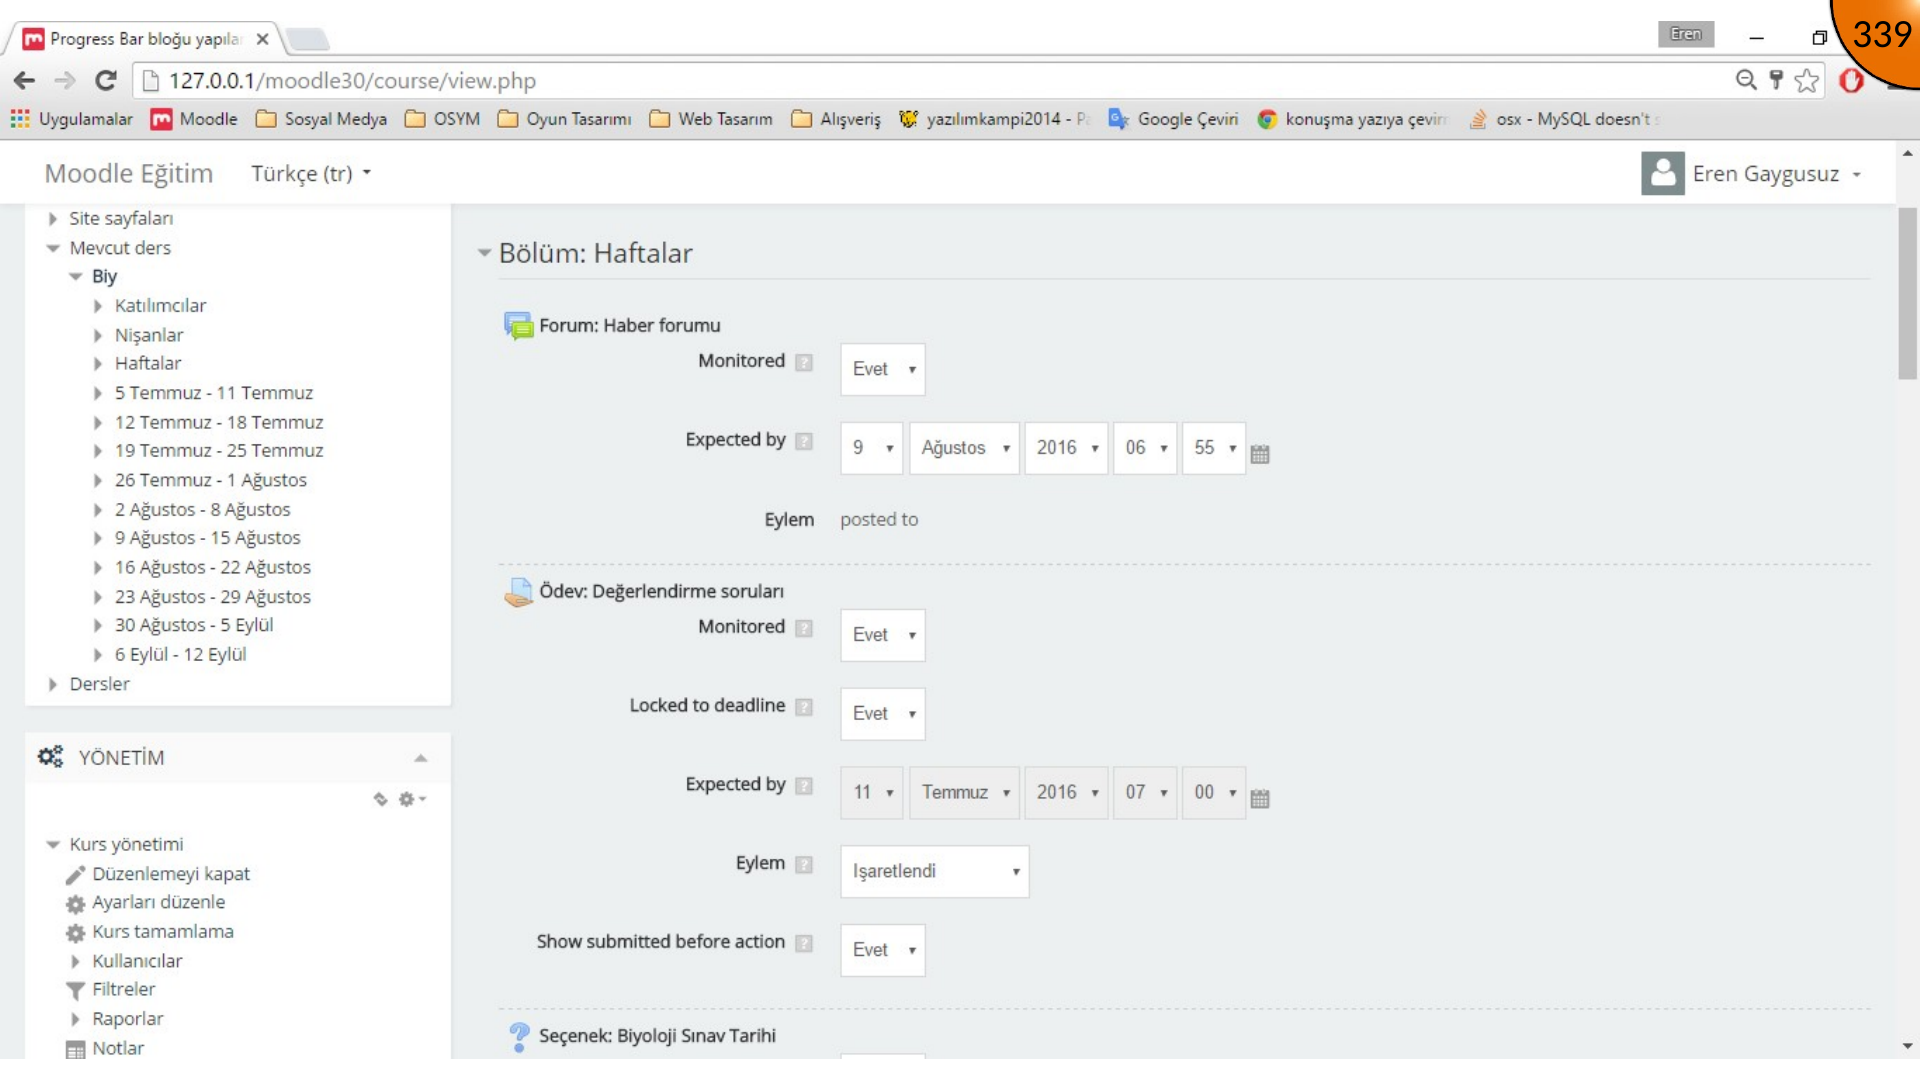Image resolution: width=1921 pixels, height=1080 pixels.
Task: Select the Progress Bar browser tab
Action: click(x=146, y=39)
